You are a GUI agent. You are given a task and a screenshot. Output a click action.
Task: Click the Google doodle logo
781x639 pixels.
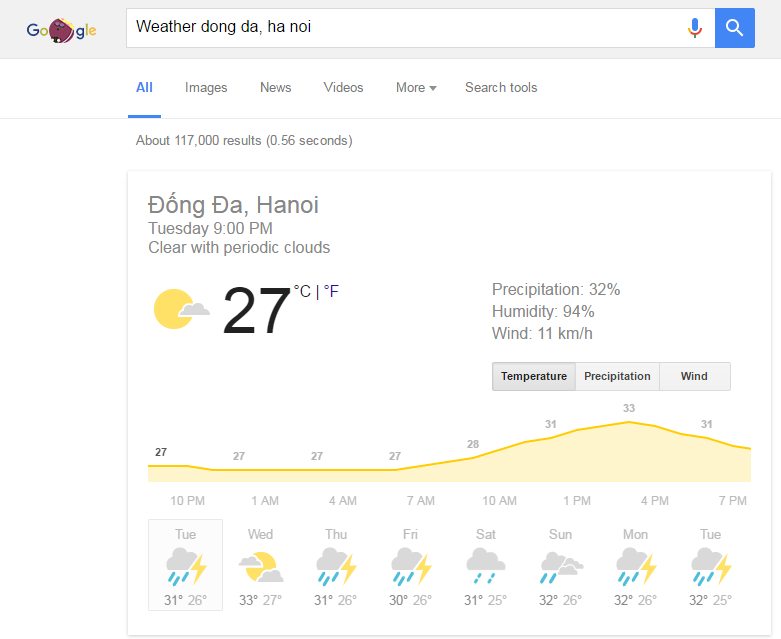[x=61, y=30]
